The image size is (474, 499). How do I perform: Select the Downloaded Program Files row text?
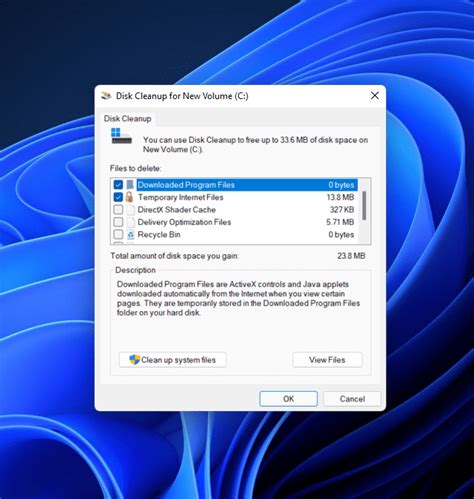point(186,185)
